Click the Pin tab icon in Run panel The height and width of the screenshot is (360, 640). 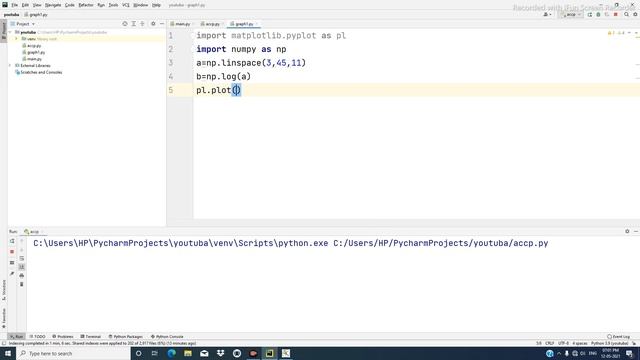coord(12,273)
